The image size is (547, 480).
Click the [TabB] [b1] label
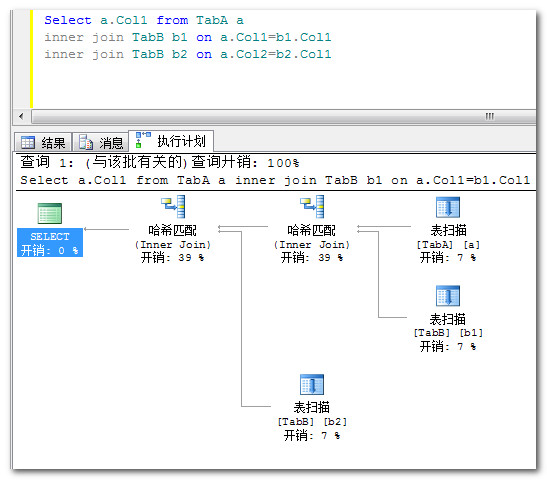448,333
